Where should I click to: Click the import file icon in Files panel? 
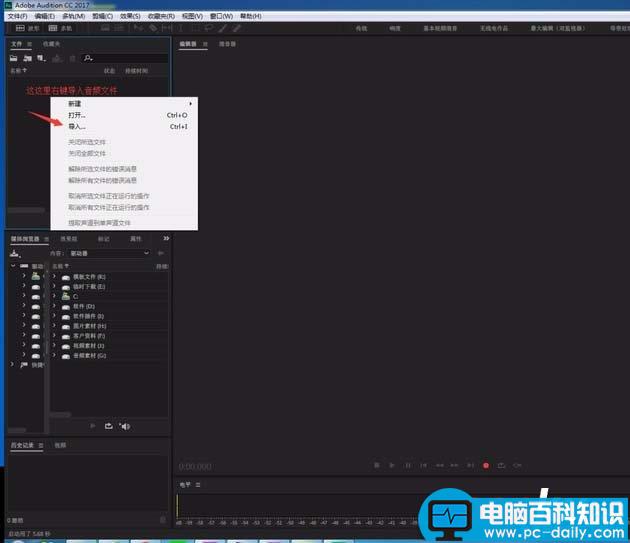[x=27, y=58]
